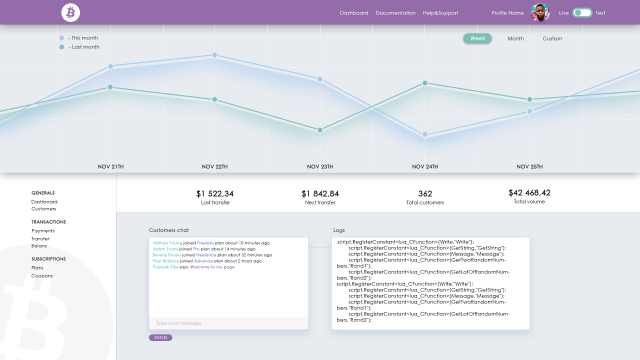Select the Week chart range
The height and width of the screenshot is (360, 640).
(477, 38)
